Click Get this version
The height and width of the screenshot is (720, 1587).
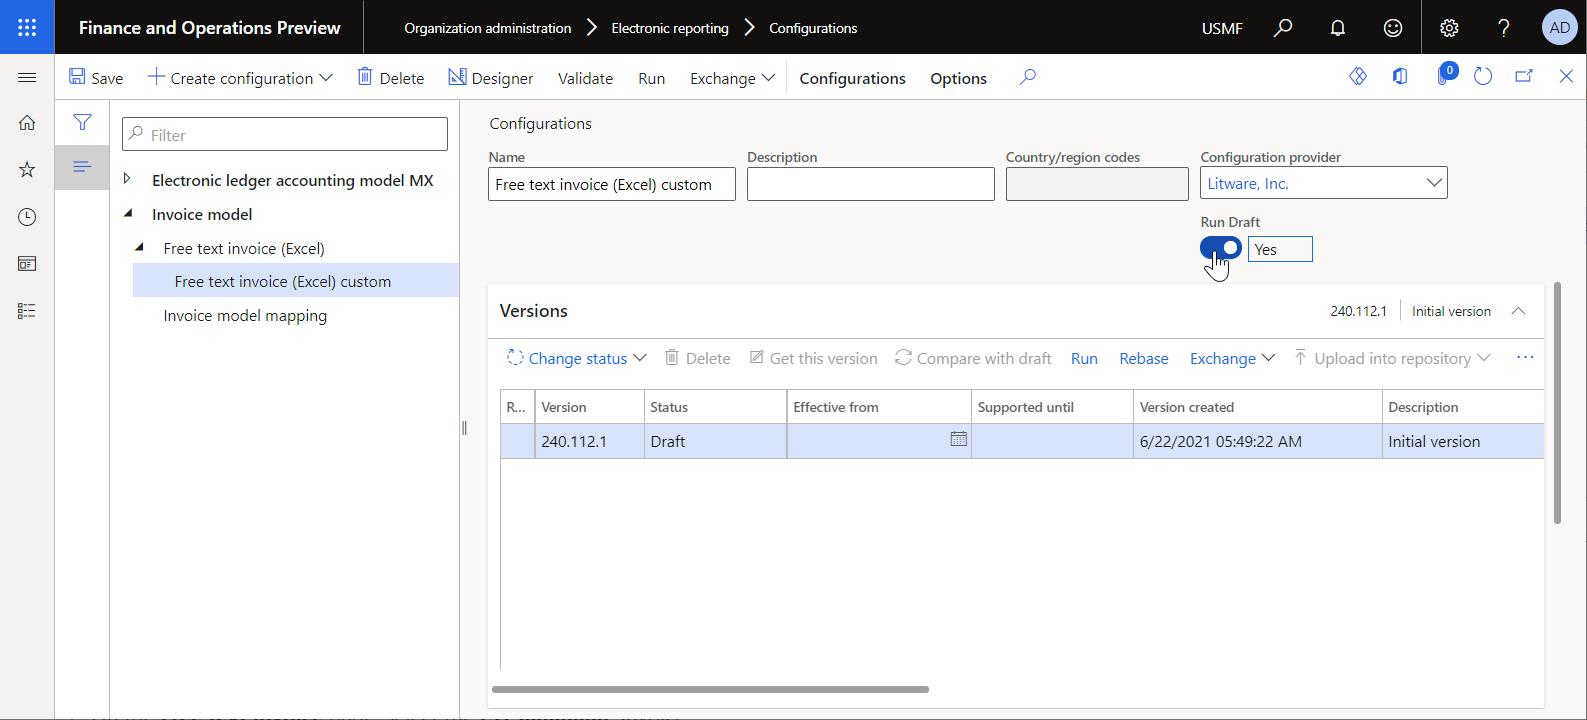click(813, 358)
